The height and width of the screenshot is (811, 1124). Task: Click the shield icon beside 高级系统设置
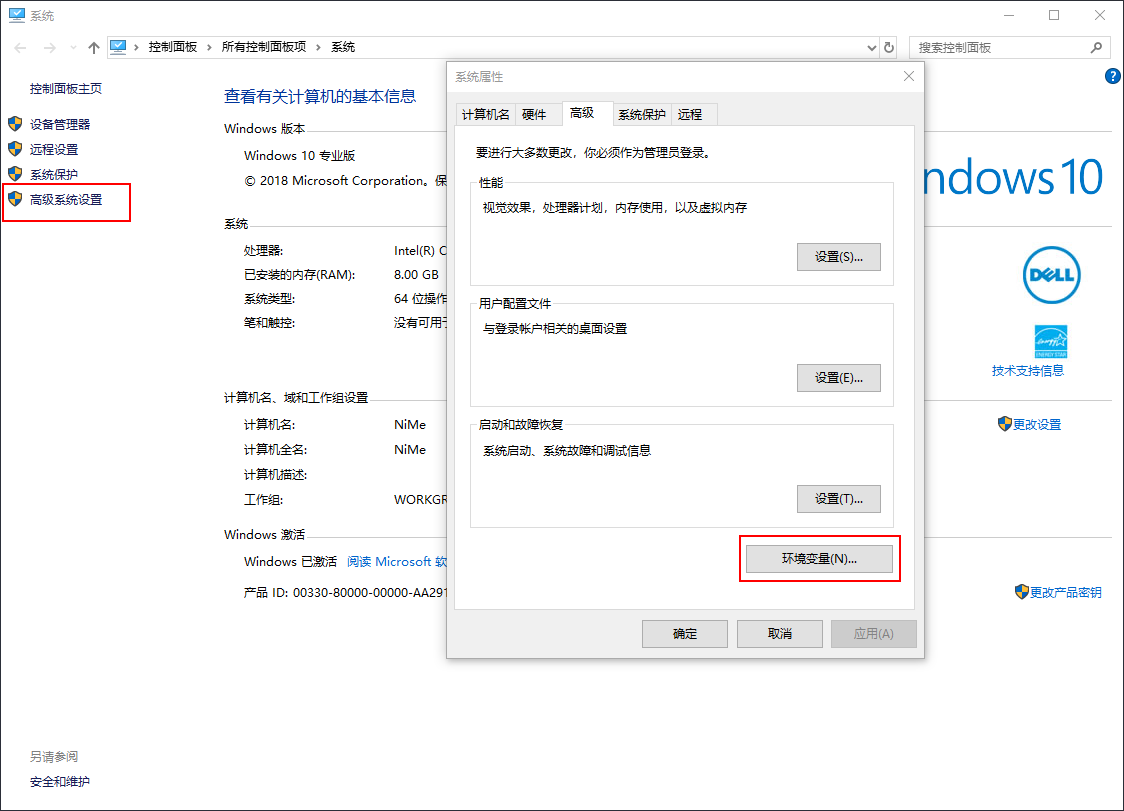tap(15, 199)
